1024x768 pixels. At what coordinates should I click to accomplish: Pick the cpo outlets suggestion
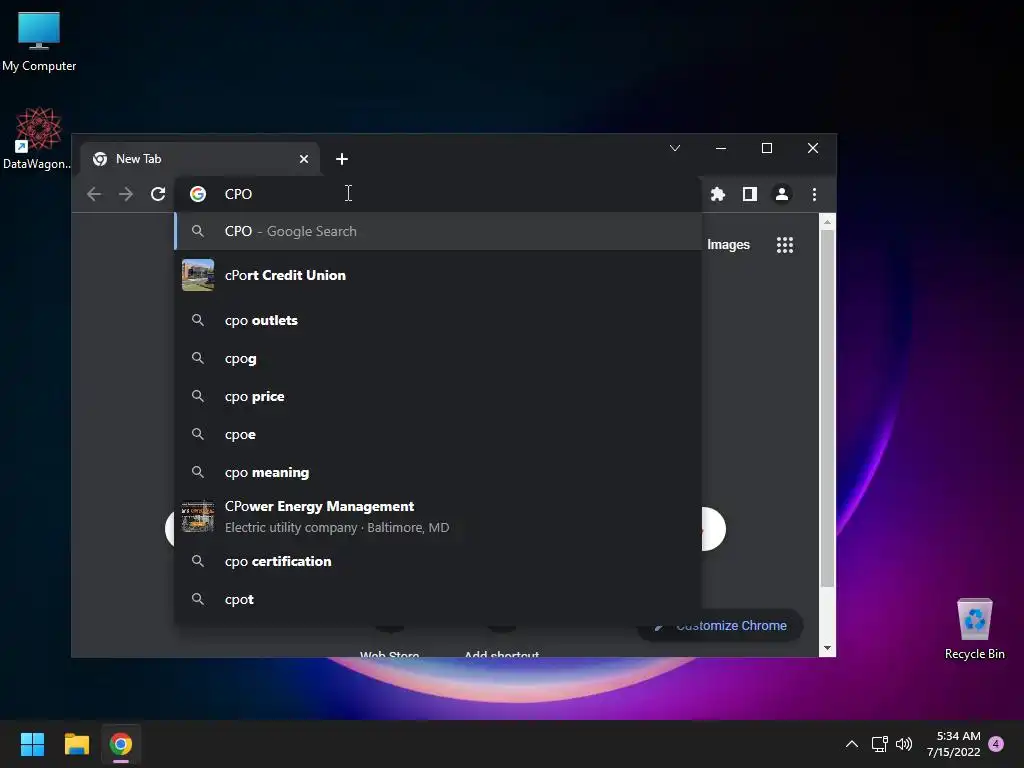point(438,320)
